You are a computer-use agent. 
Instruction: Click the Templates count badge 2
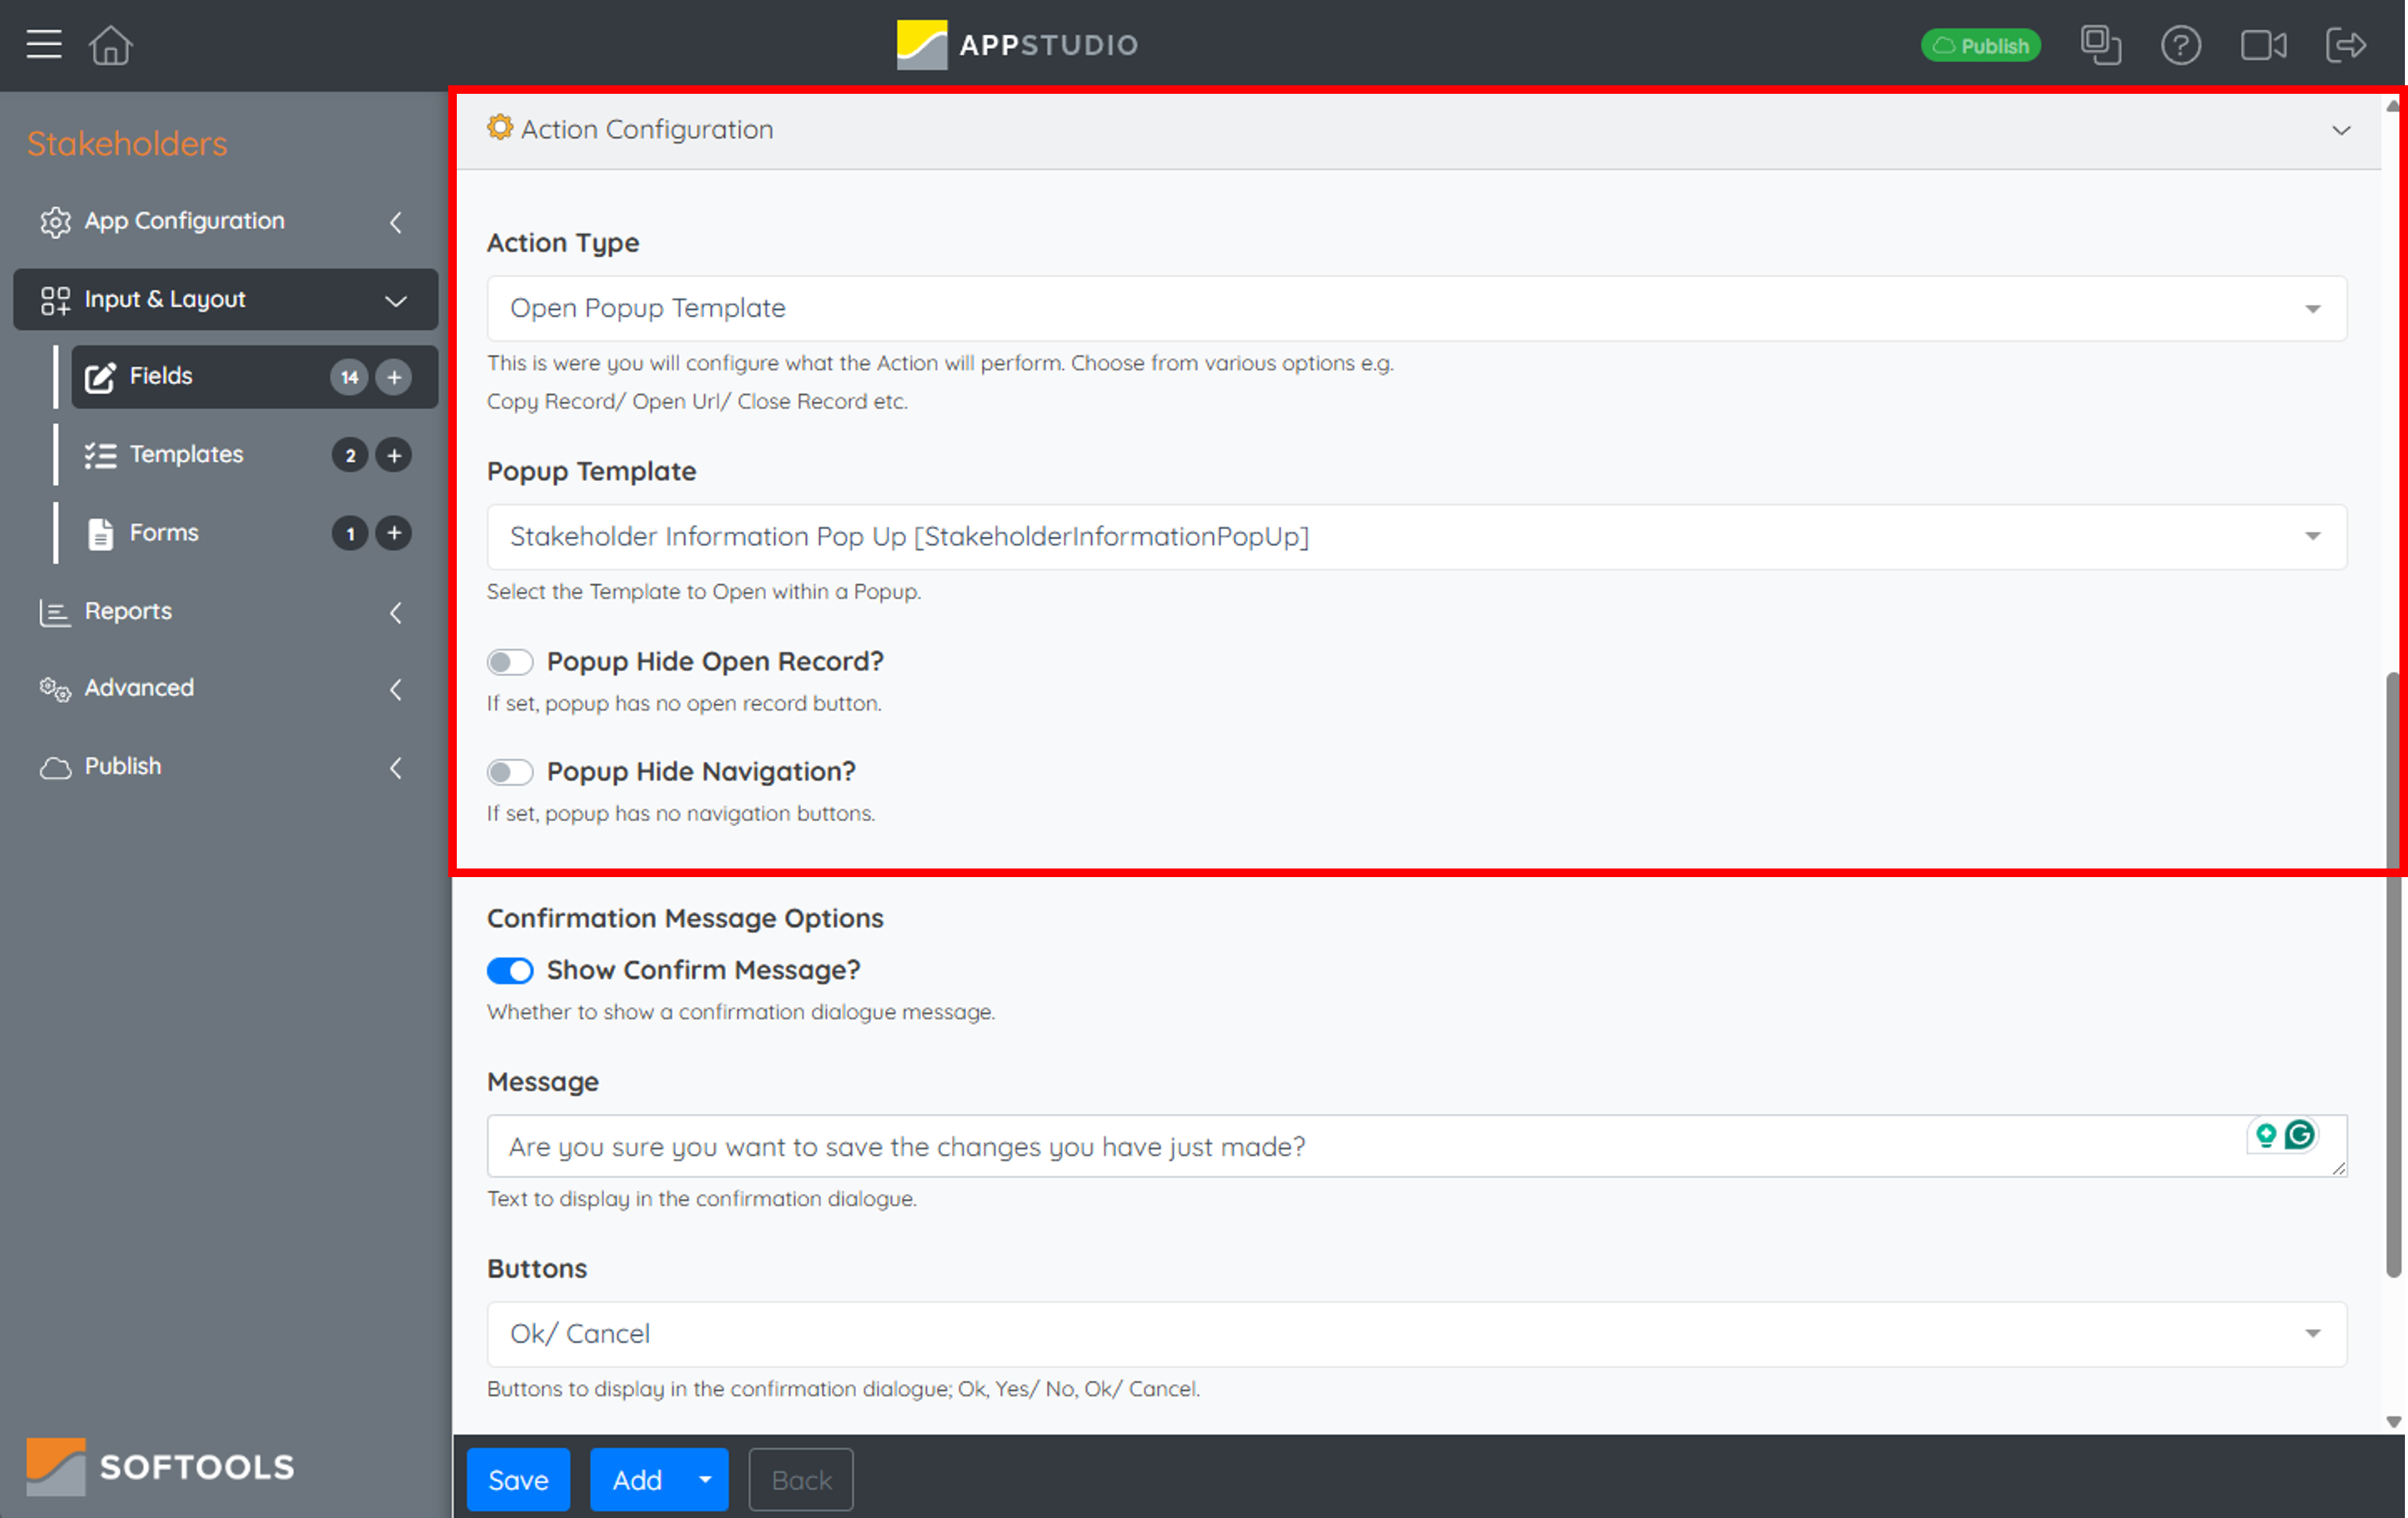(349, 455)
